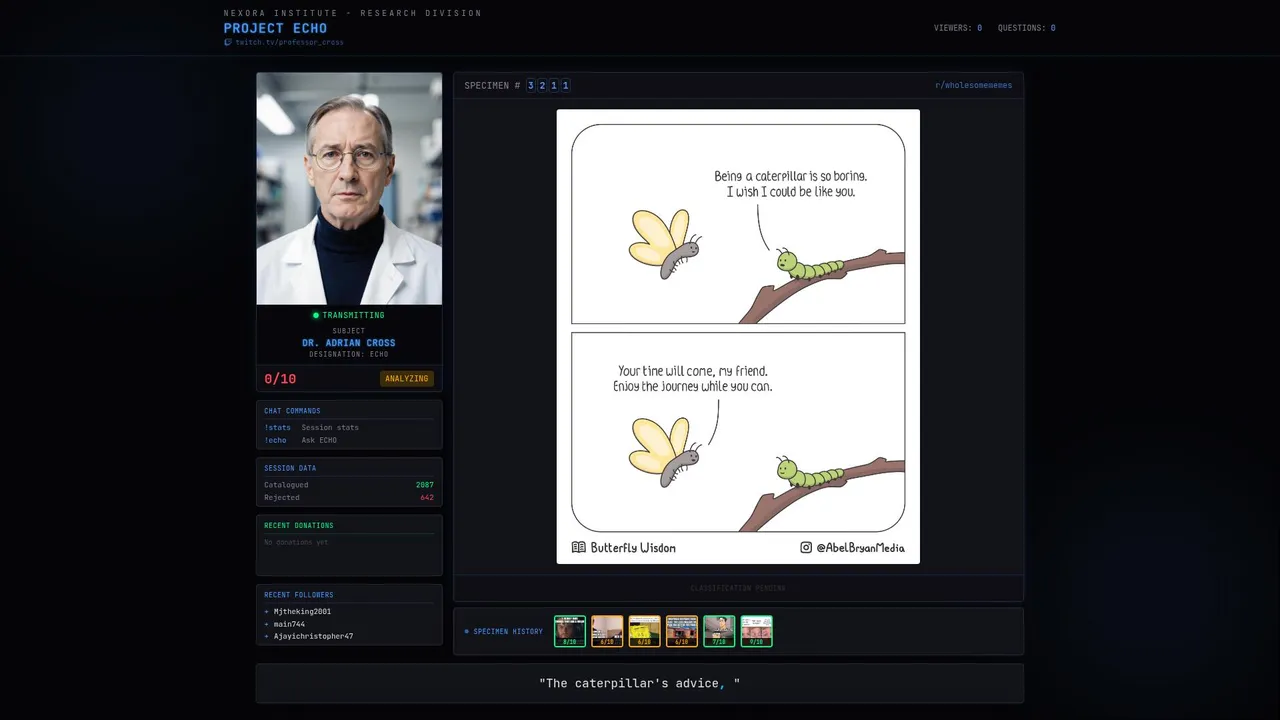Click follower Ajayichristopher47
1280x720 pixels.
313,636
